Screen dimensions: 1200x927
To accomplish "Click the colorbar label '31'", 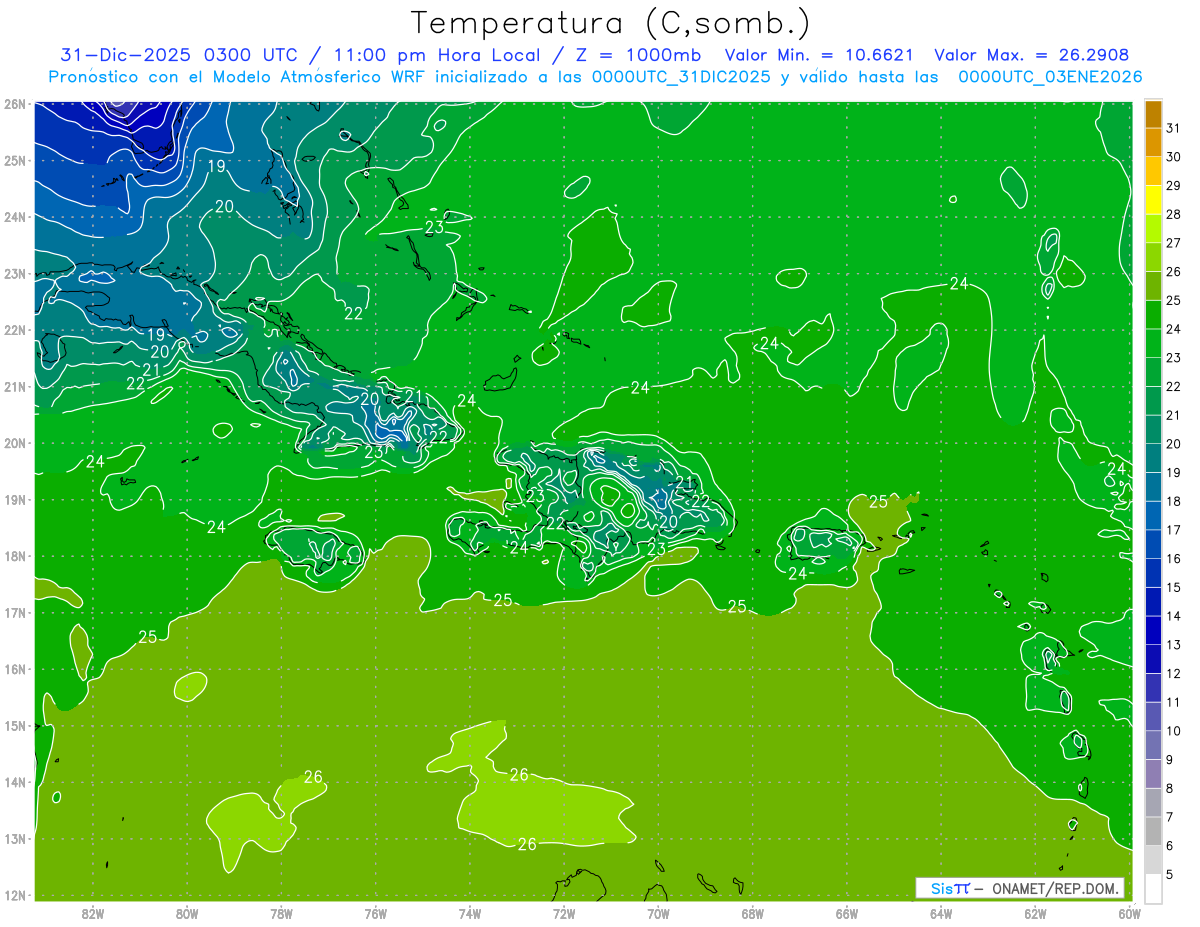I will [x=1174, y=128].
